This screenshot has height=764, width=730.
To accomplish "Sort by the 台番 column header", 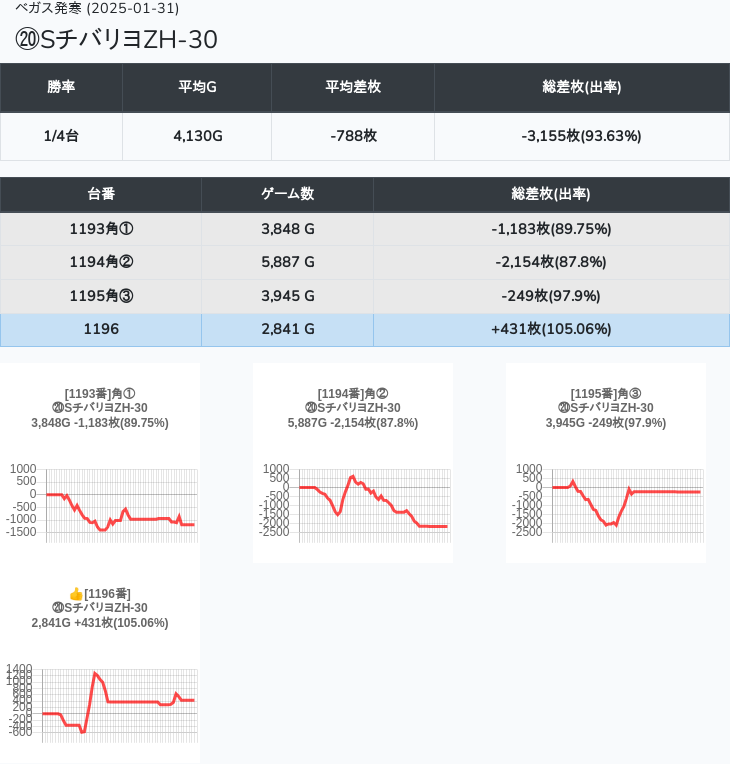I will 101,194.
